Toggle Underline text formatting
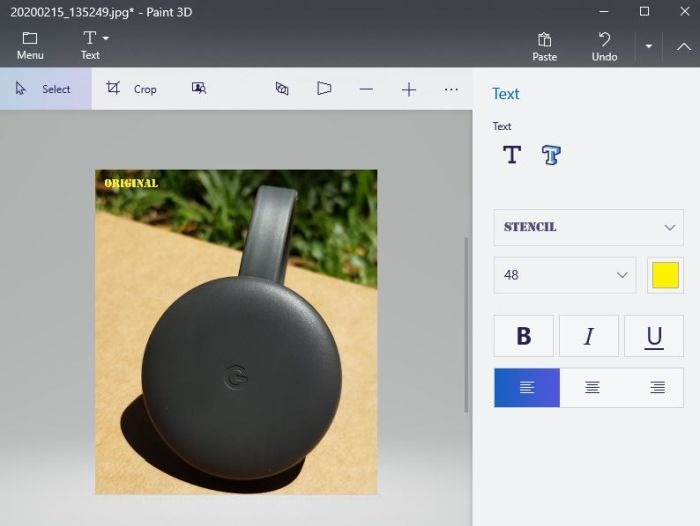The image size is (700, 526). point(654,336)
